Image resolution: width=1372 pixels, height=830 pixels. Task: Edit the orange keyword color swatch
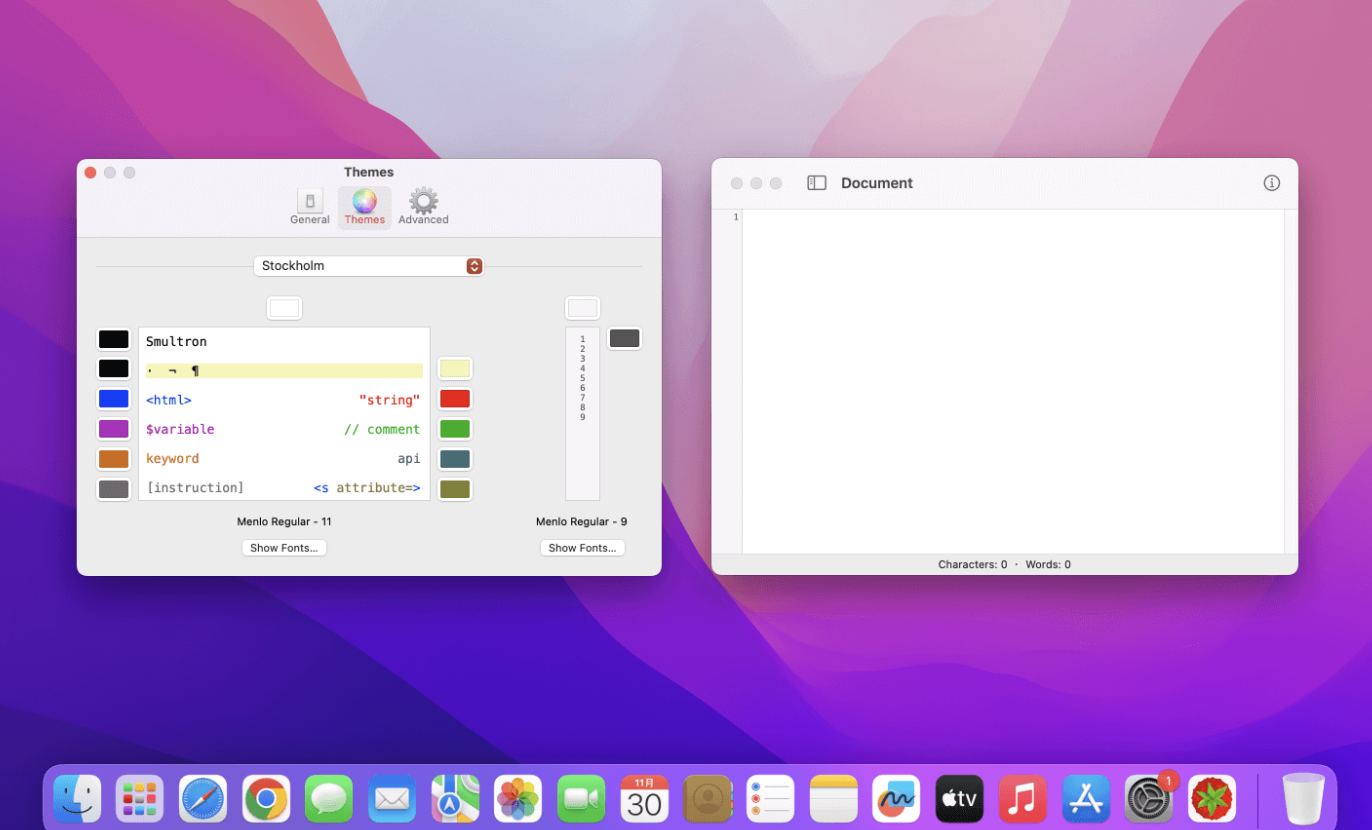coord(113,458)
